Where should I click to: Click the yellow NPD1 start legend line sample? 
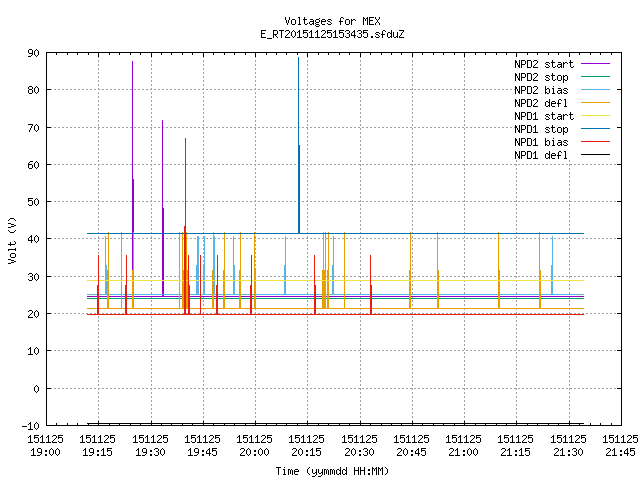point(595,116)
